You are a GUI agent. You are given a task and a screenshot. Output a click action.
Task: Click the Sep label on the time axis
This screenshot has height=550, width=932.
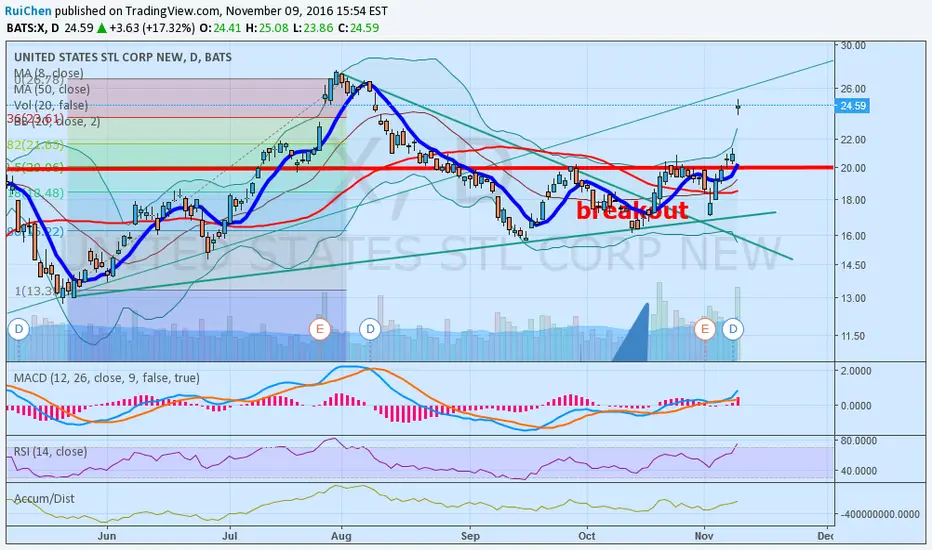470,536
